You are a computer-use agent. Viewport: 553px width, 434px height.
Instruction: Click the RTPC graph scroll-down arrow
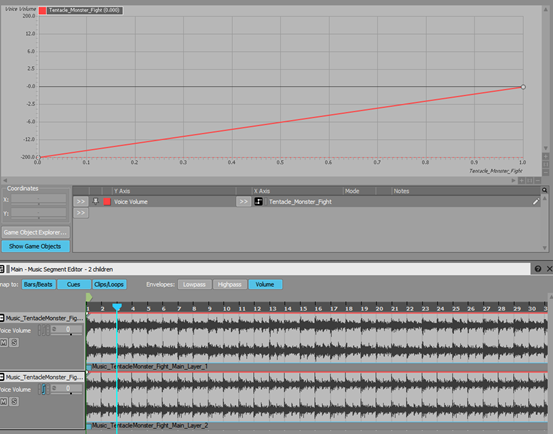(x=546, y=148)
